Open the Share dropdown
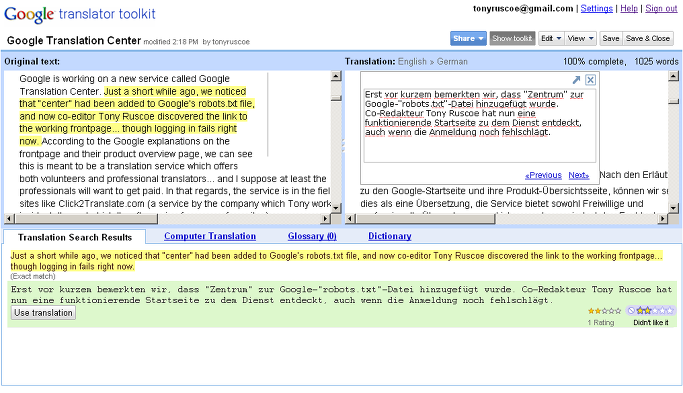683x393 pixels. pos(468,38)
